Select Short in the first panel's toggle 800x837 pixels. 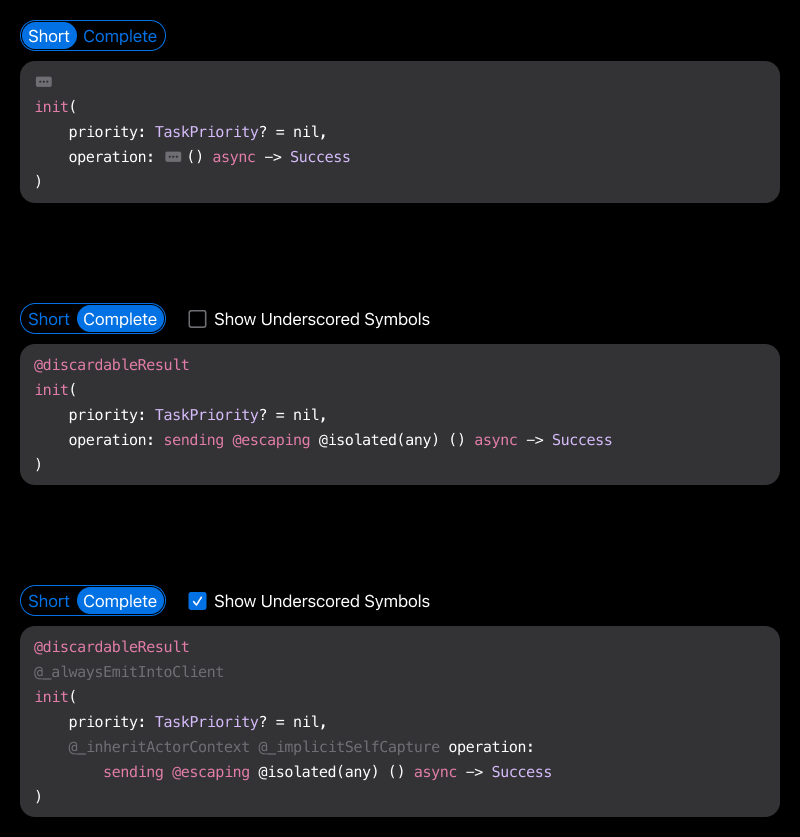click(x=49, y=36)
